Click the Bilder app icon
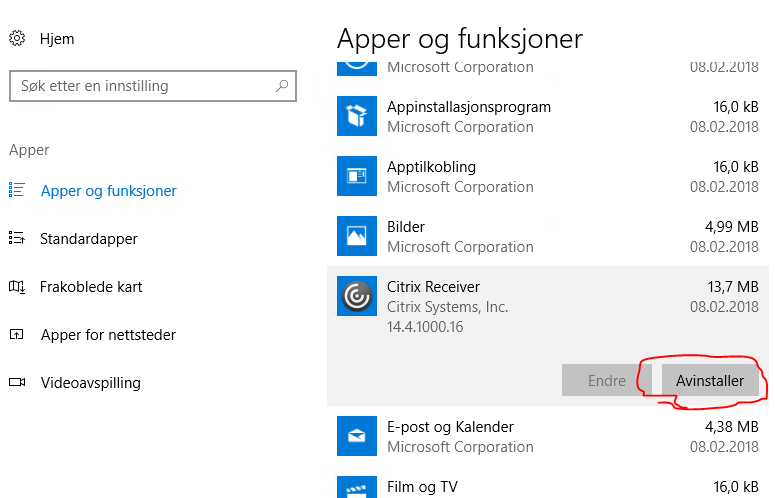The image size is (775, 498). [x=357, y=236]
